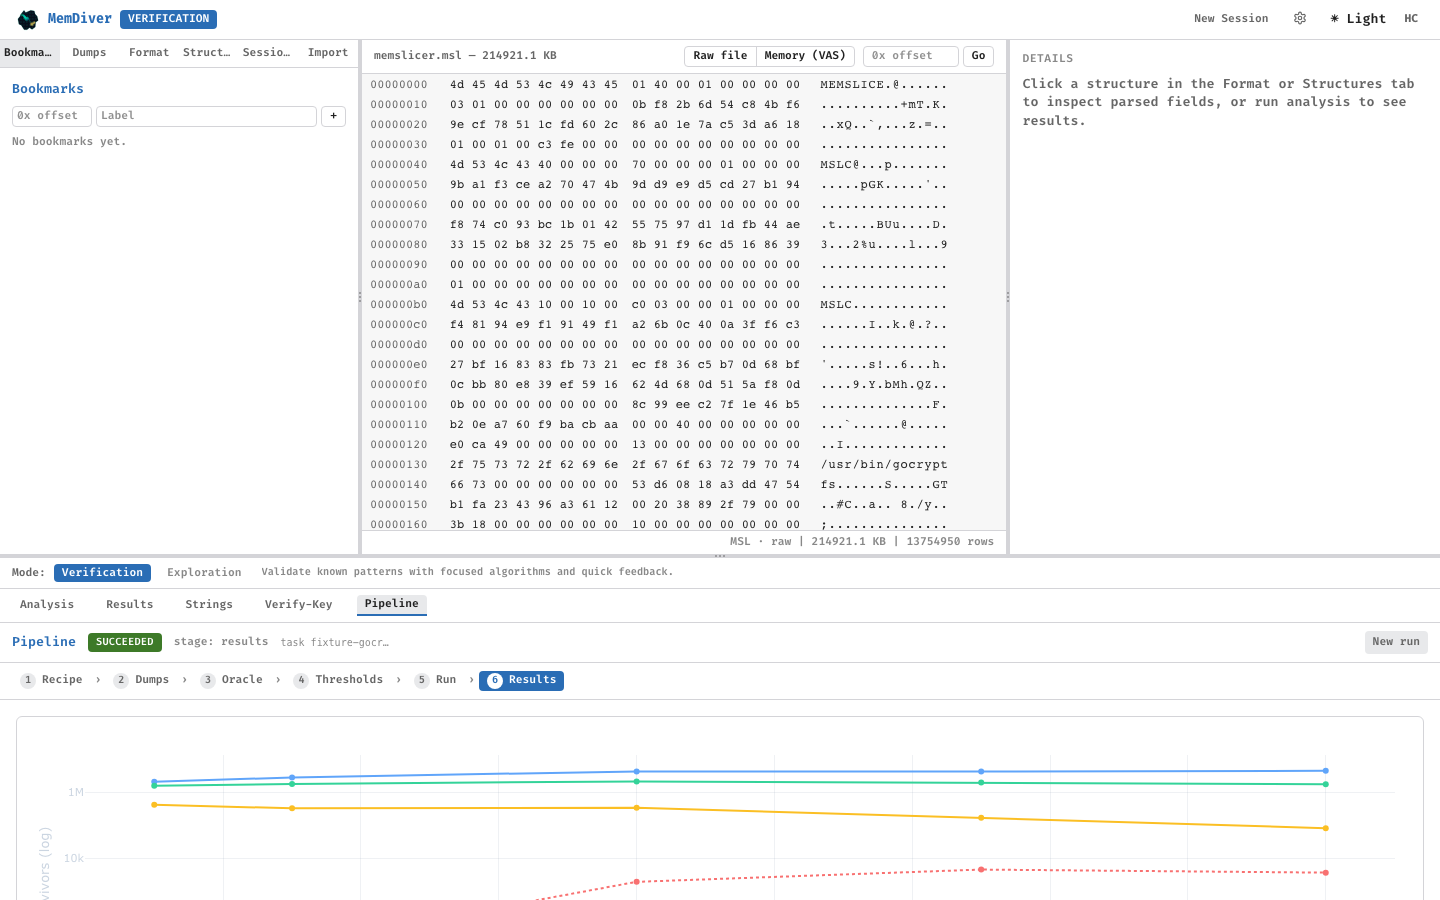The image size is (1440, 900).
Task: Go to pipeline step 6 Results
Action: point(521,681)
